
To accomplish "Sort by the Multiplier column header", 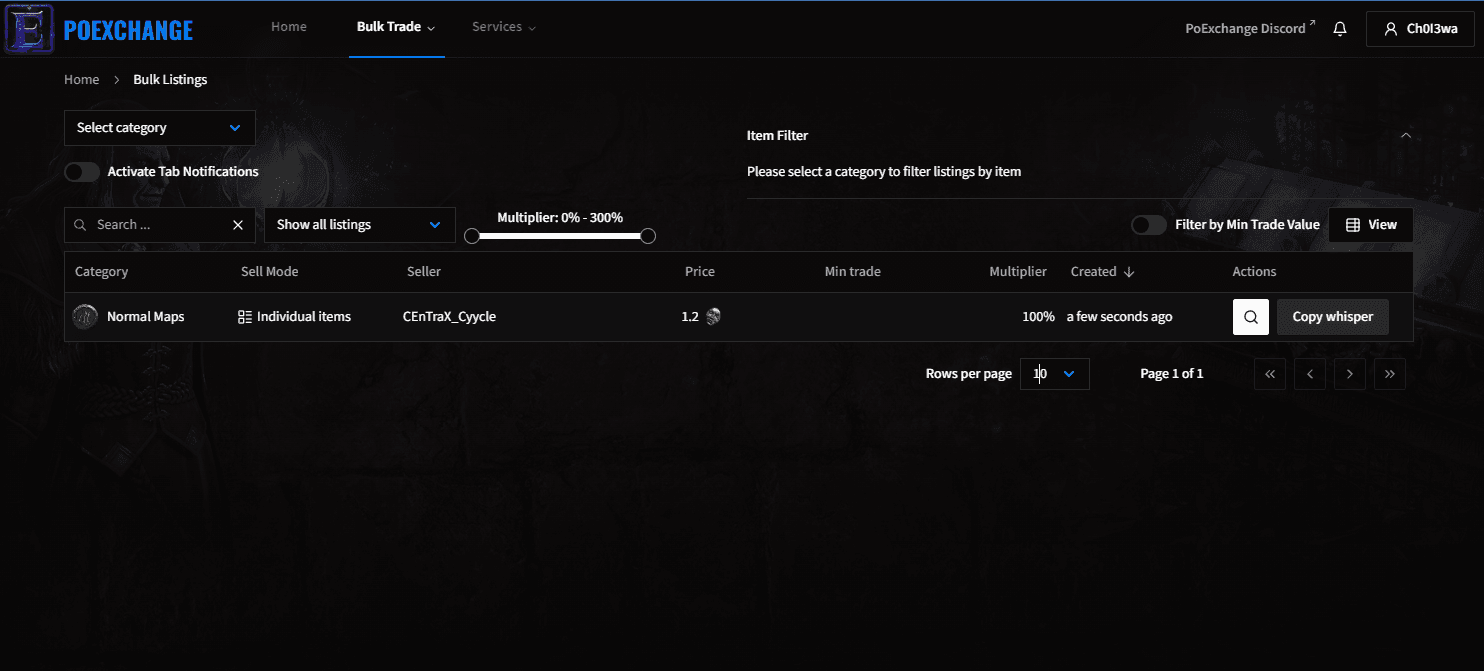I will tap(1018, 272).
